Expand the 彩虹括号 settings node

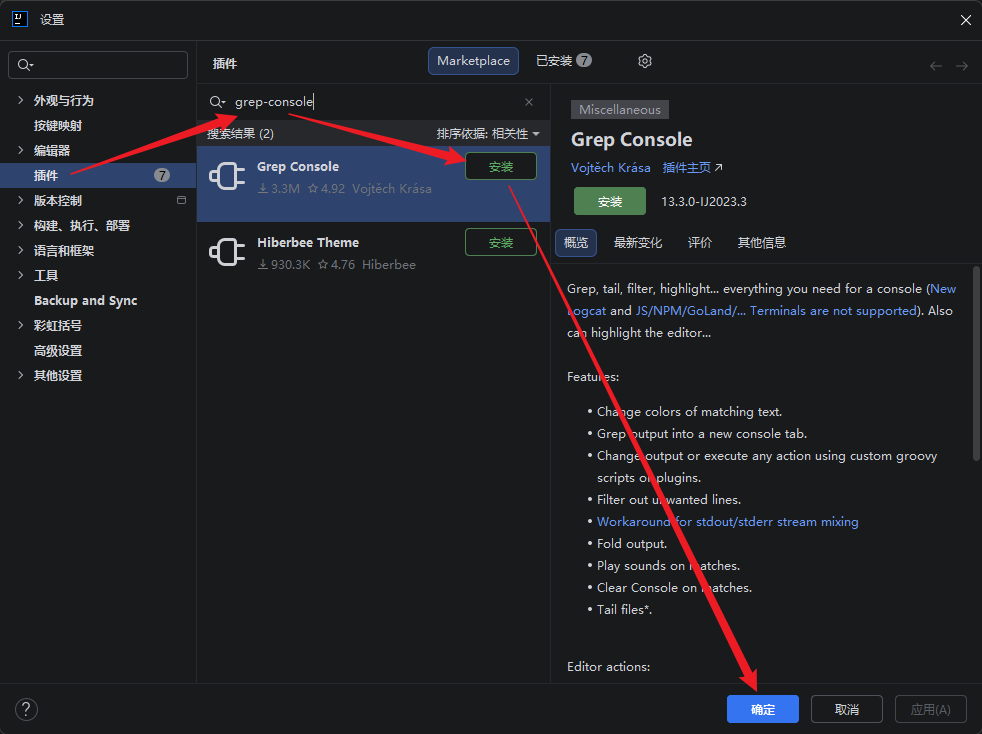point(21,325)
